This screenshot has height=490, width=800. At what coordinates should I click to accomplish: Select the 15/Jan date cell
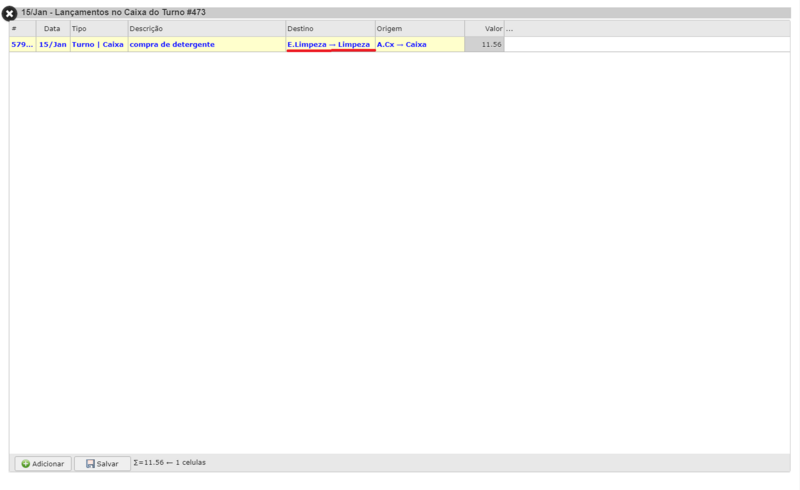[x=53, y=44]
